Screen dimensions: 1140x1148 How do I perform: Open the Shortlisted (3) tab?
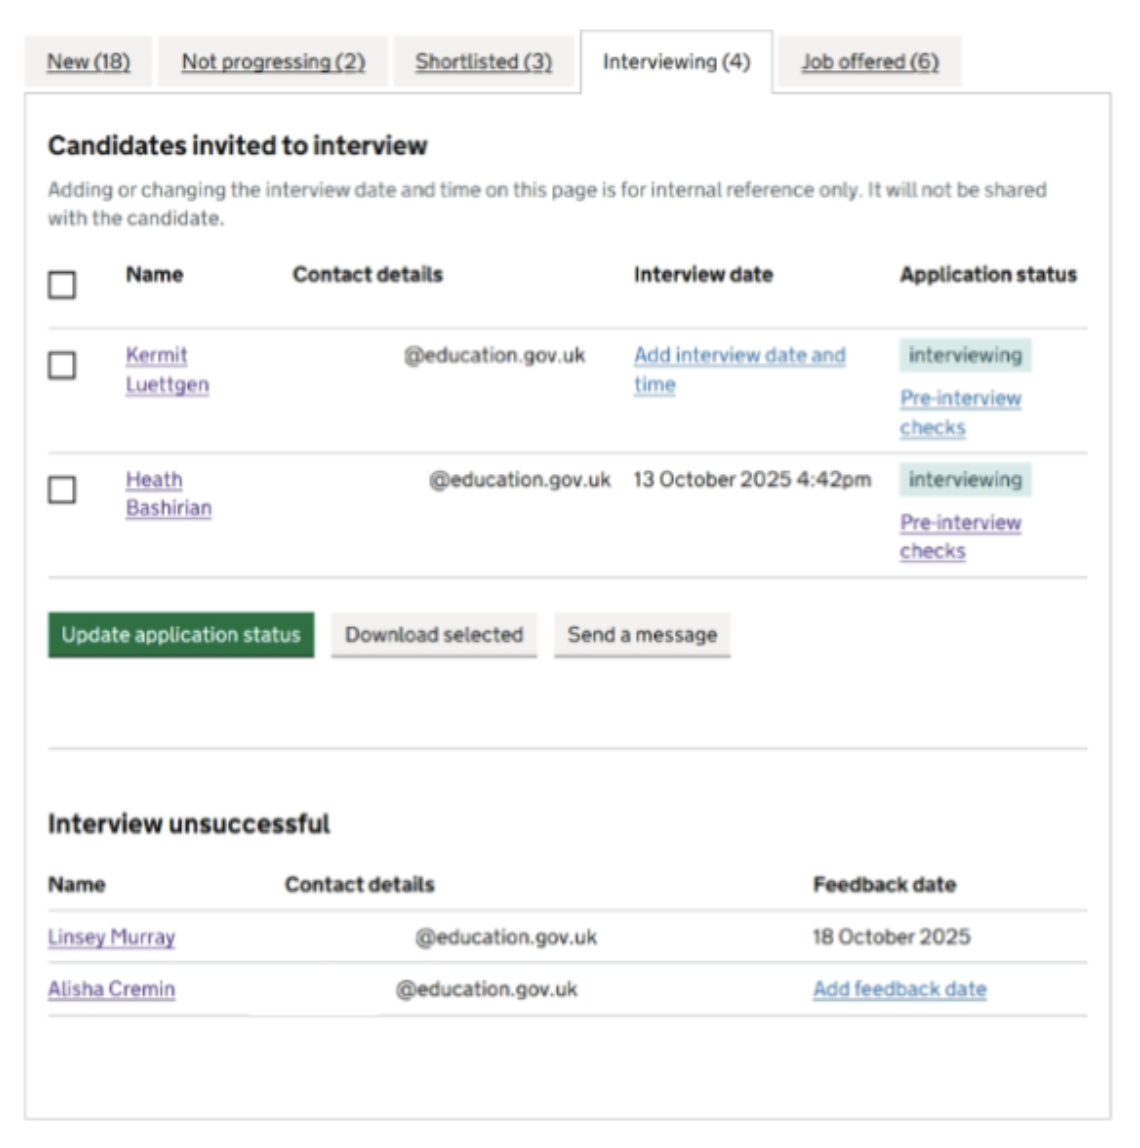[x=483, y=62]
